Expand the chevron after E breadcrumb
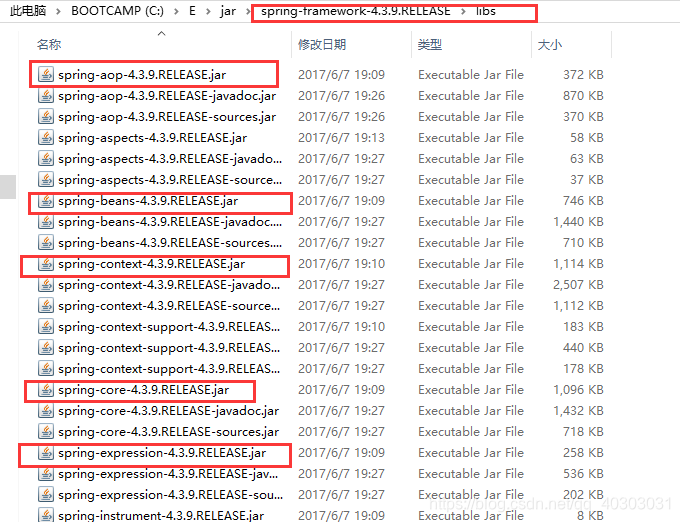Image resolution: width=680 pixels, height=522 pixels. pyautogui.click(x=208, y=11)
